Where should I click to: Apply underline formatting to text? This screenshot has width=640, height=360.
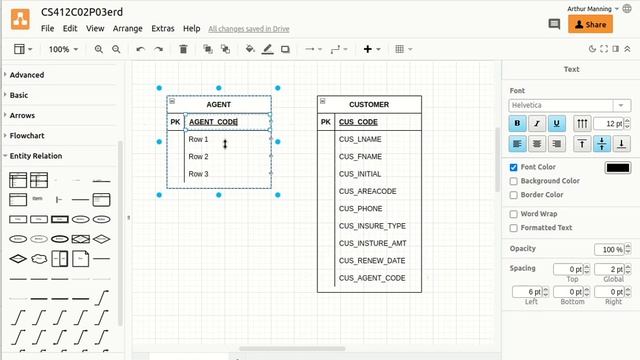click(556, 123)
